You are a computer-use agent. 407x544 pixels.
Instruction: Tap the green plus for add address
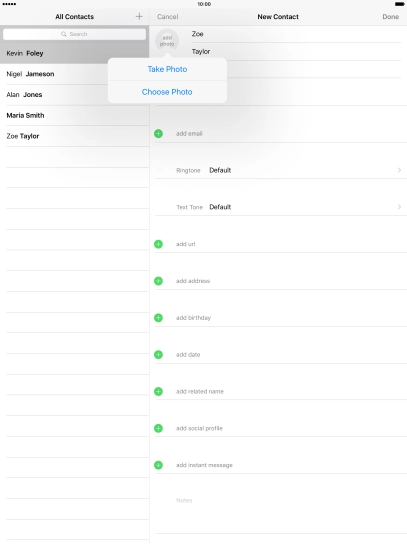click(x=158, y=281)
